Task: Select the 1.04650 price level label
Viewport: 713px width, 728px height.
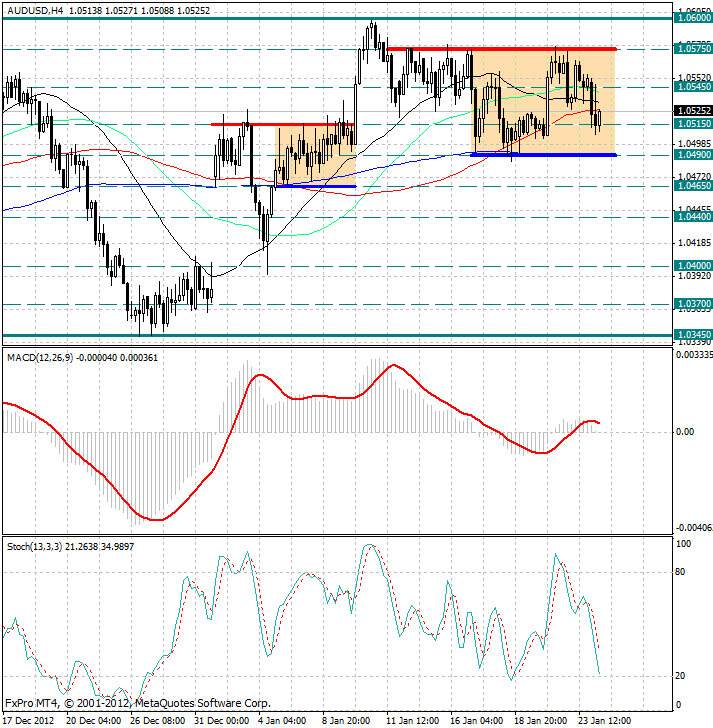Action: pyautogui.click(x=693, y=186)
